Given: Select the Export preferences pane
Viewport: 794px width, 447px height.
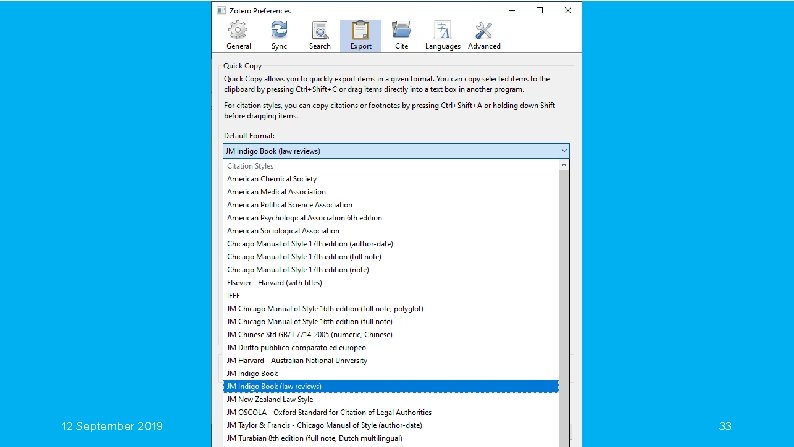Looking at the screenshot, I should click(361, 35).
